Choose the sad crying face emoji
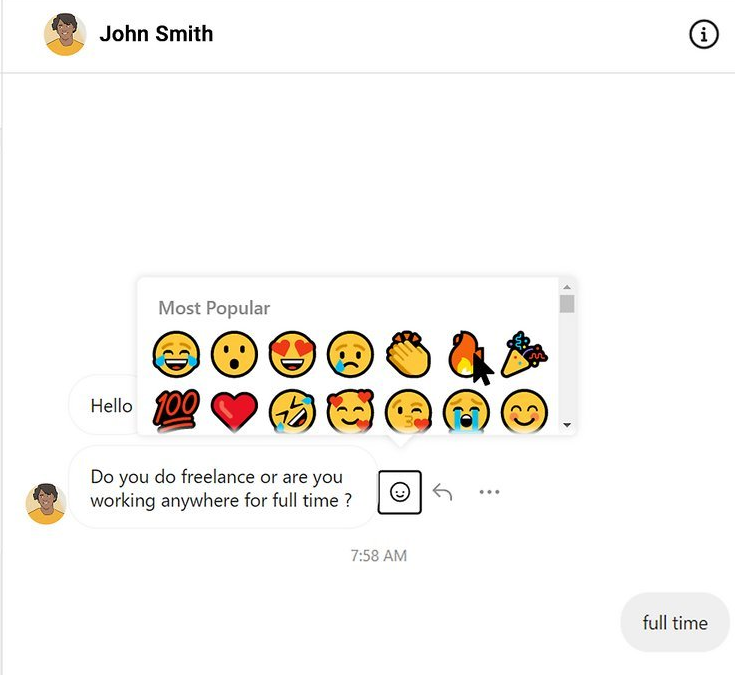 tap(350, 354)
